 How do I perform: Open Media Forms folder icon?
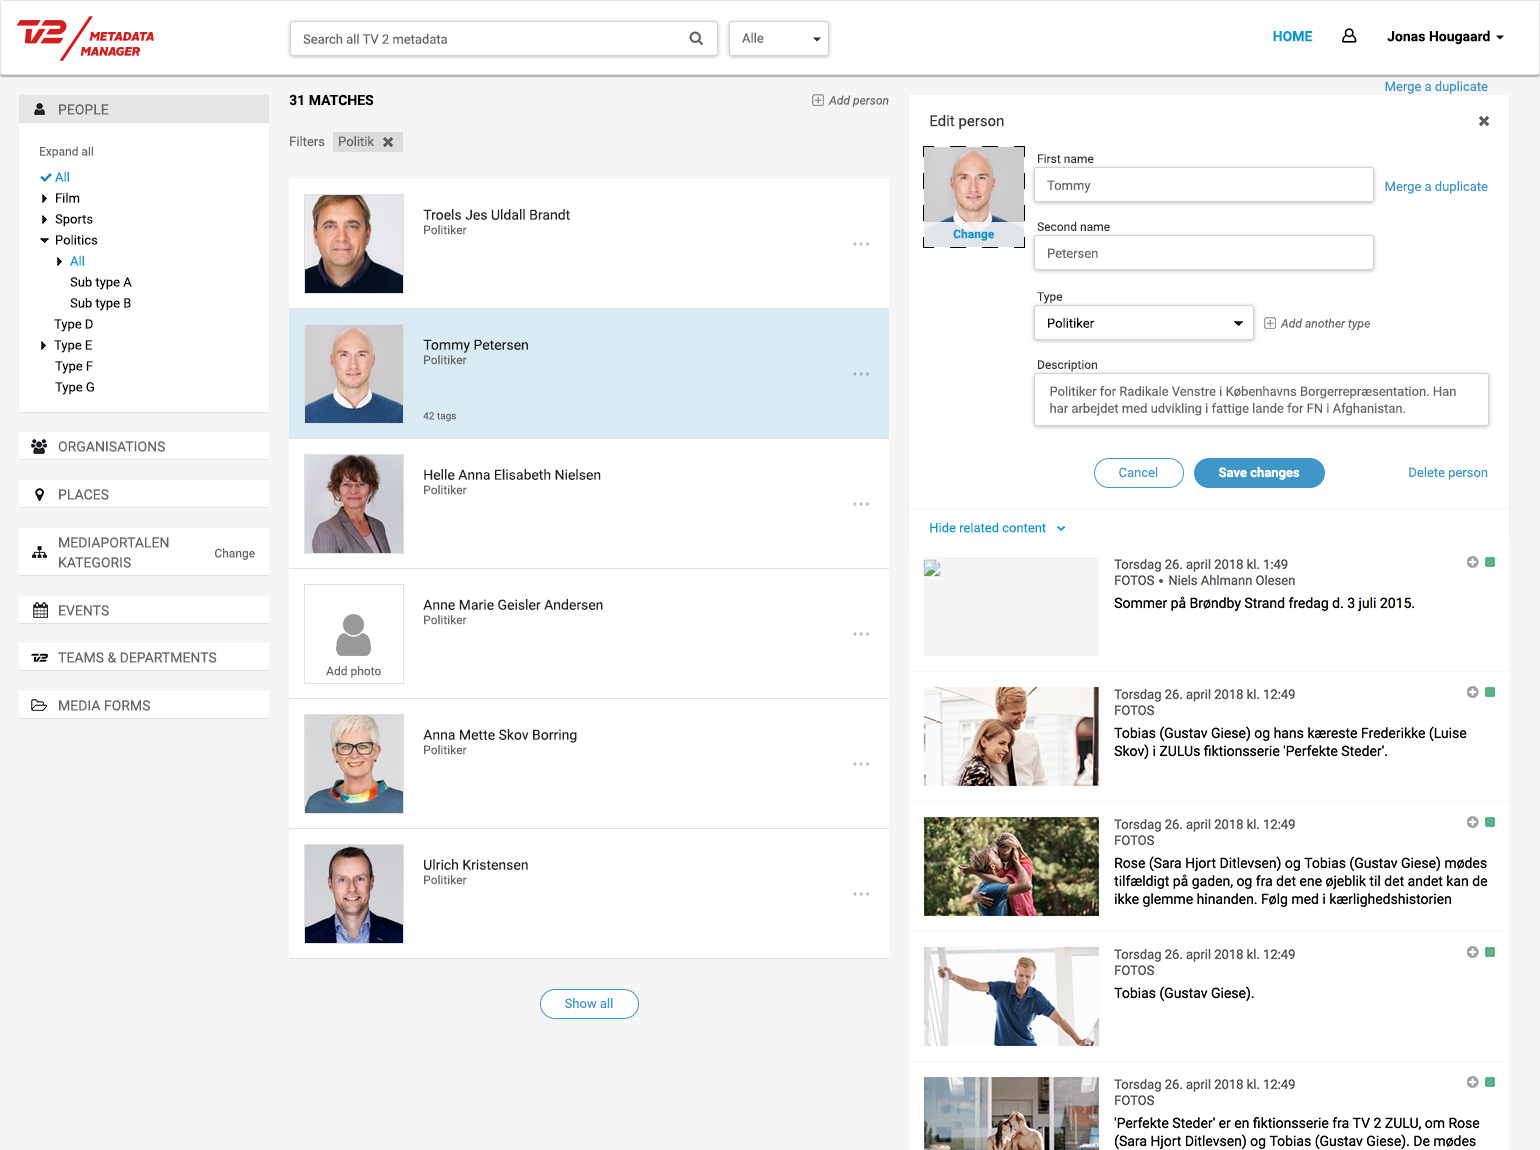[x=39, y=705]
